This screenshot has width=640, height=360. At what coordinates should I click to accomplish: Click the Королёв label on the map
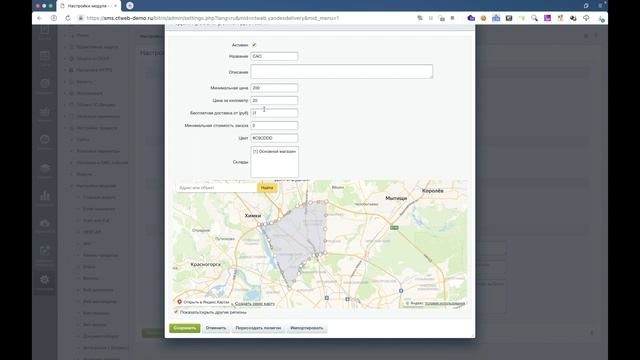point(433,191)
